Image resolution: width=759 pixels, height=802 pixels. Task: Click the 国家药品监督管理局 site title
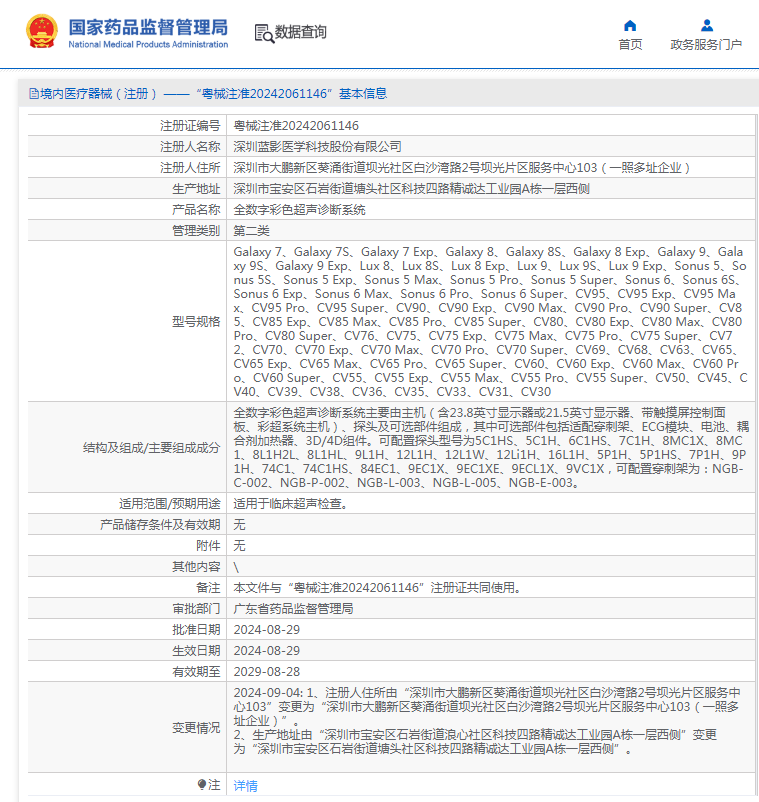coord(148,28)
